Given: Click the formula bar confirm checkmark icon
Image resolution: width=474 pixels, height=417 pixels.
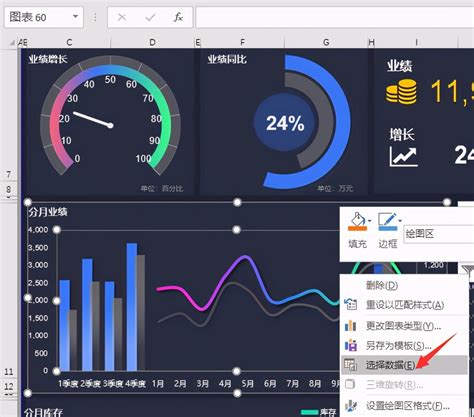Looking at the screenshot, I should point(150,17).
